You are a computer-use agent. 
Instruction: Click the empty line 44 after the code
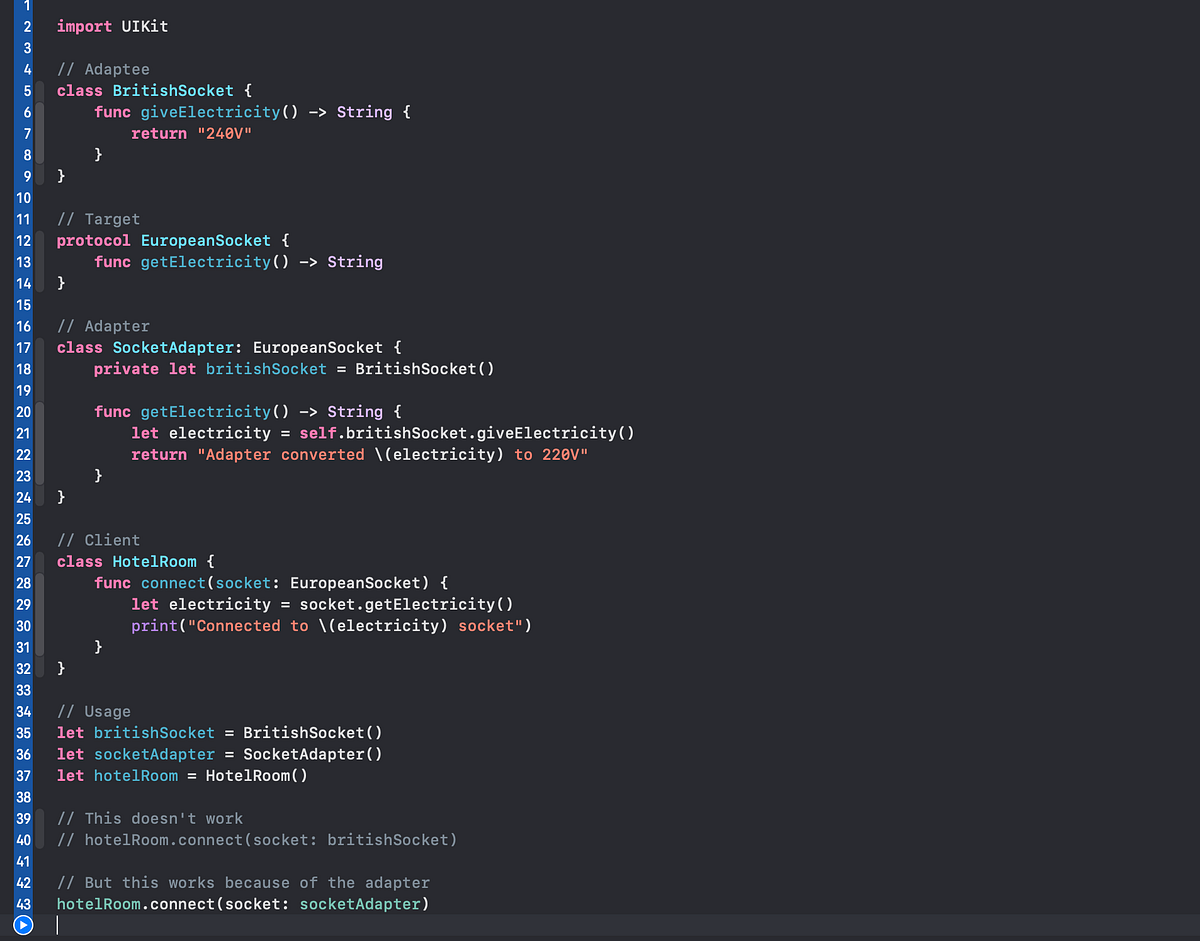pyautogui.click(x=200, y=925)
